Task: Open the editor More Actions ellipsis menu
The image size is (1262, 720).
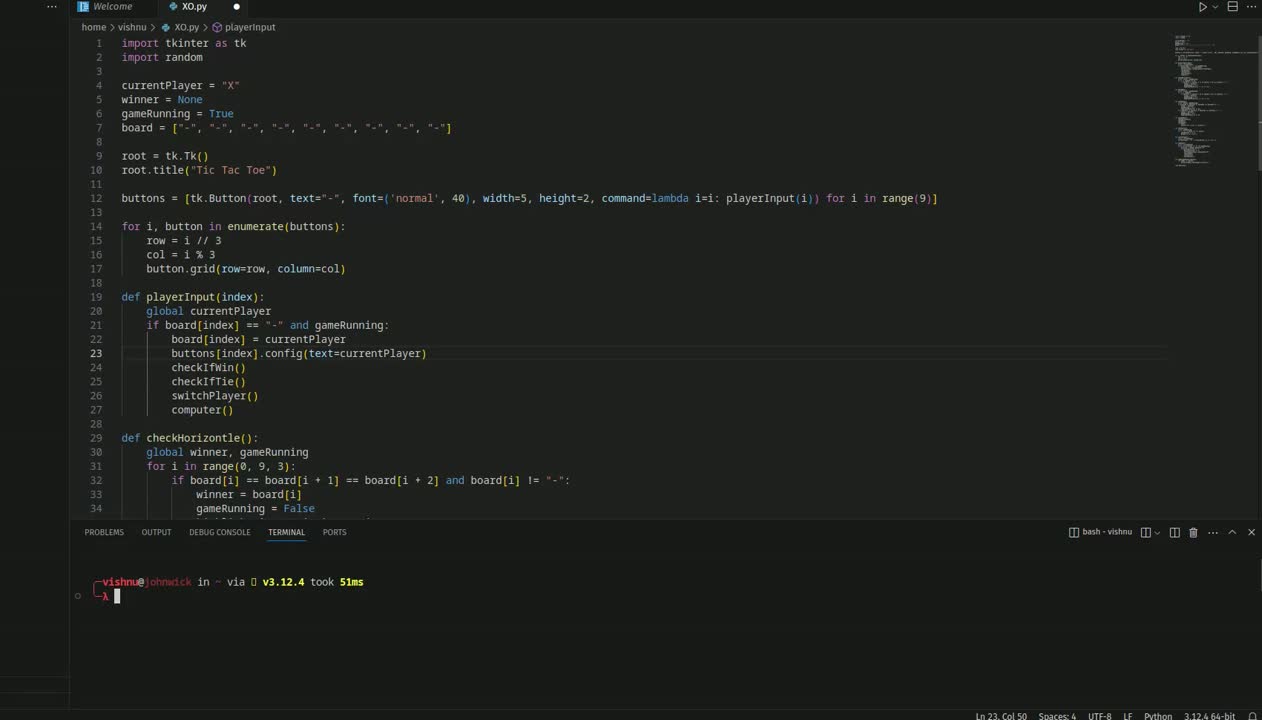Action: (1252, 7)
